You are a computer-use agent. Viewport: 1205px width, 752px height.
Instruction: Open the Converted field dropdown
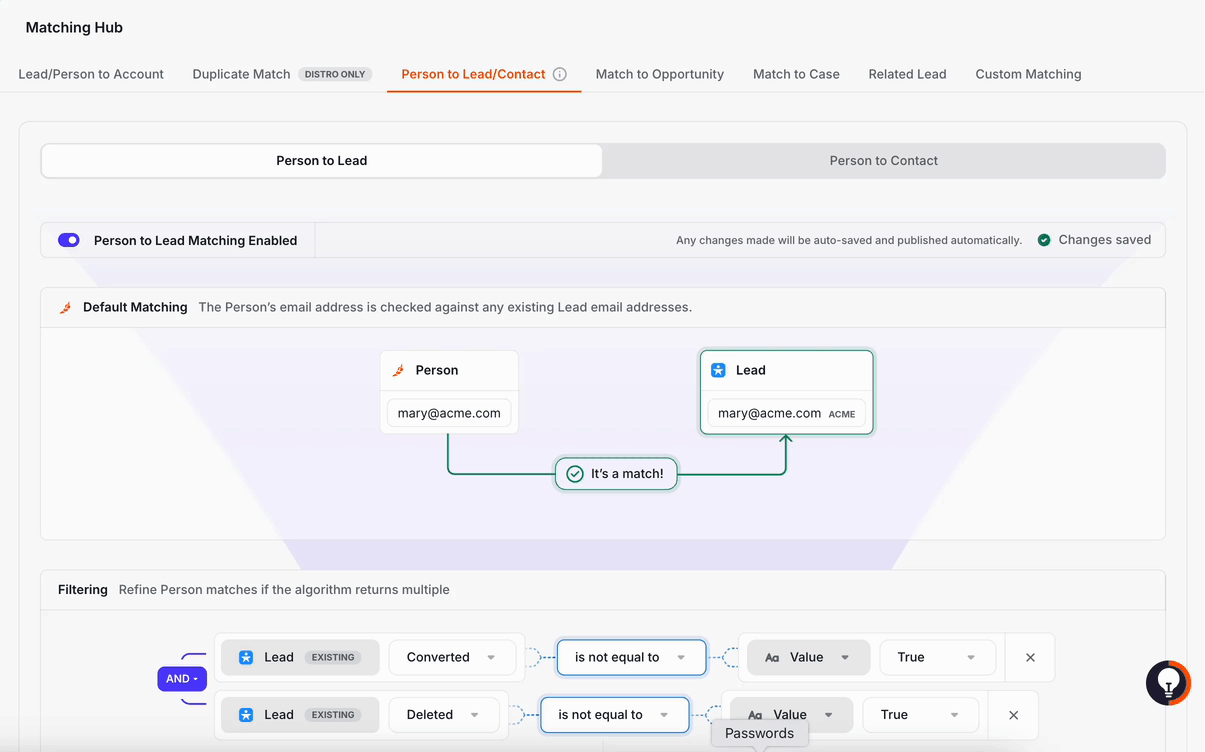(x=452, y=657)
